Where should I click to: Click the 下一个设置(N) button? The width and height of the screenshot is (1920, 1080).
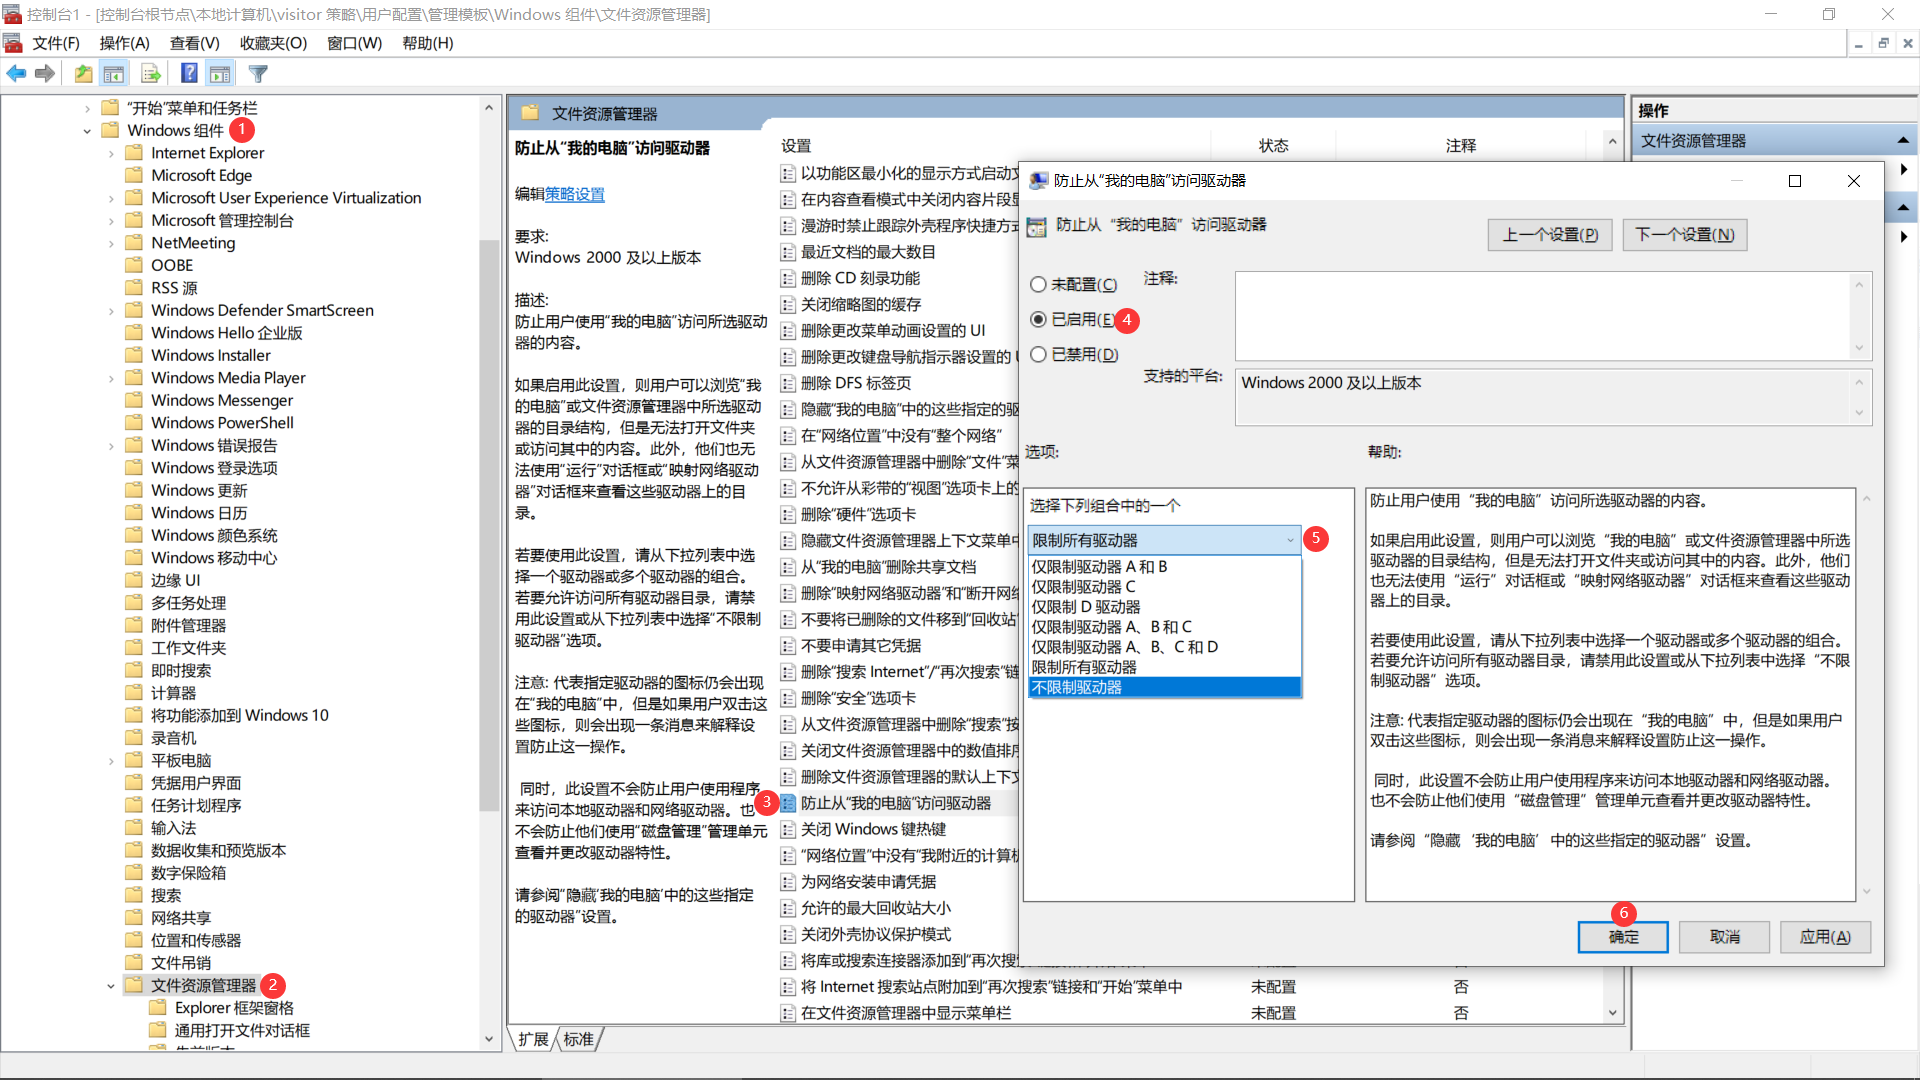pyautogui.click(x=1684, y=234)
